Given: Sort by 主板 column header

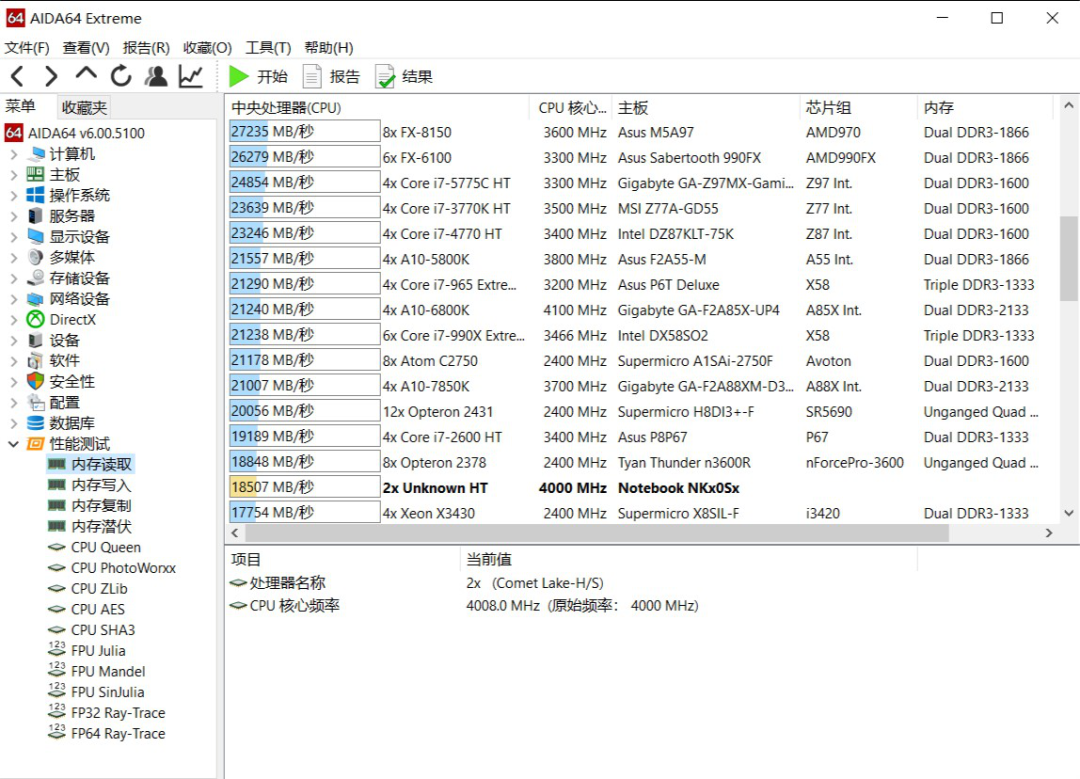Looking at the screenshot, I should pos(705,107).
